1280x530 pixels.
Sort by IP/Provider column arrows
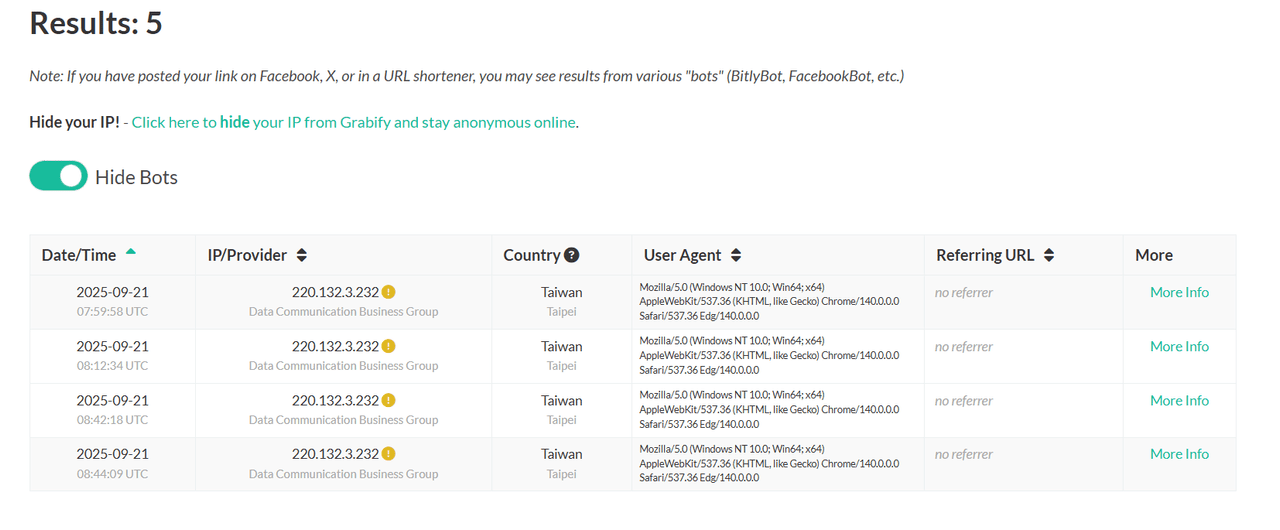tap(302, 255)
